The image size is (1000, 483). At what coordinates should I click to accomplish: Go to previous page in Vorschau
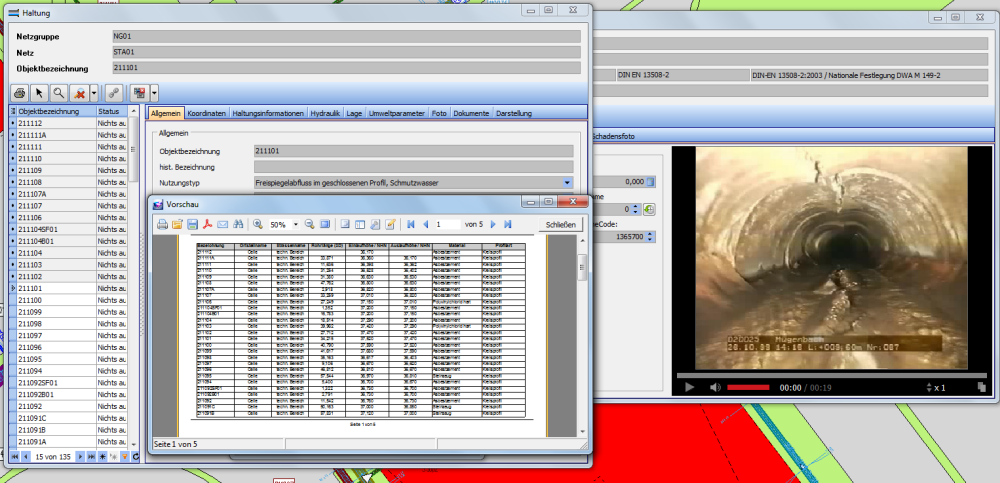point(425,225)
